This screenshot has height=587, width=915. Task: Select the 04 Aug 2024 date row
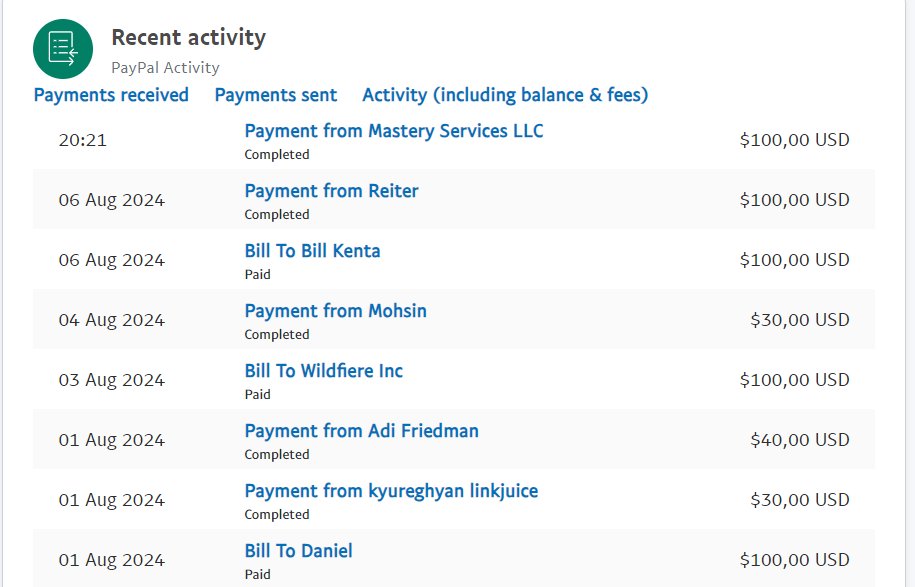point(453,320)
